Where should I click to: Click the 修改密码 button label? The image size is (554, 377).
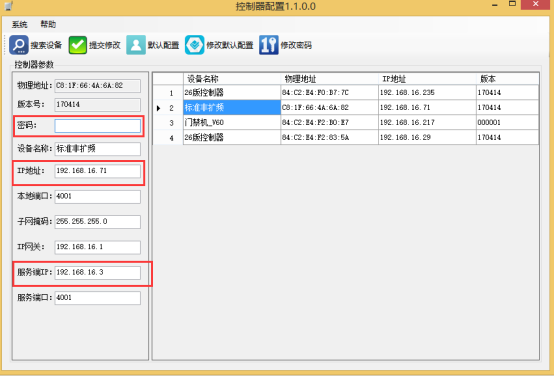pyautogui.click(x=296, y=45)
